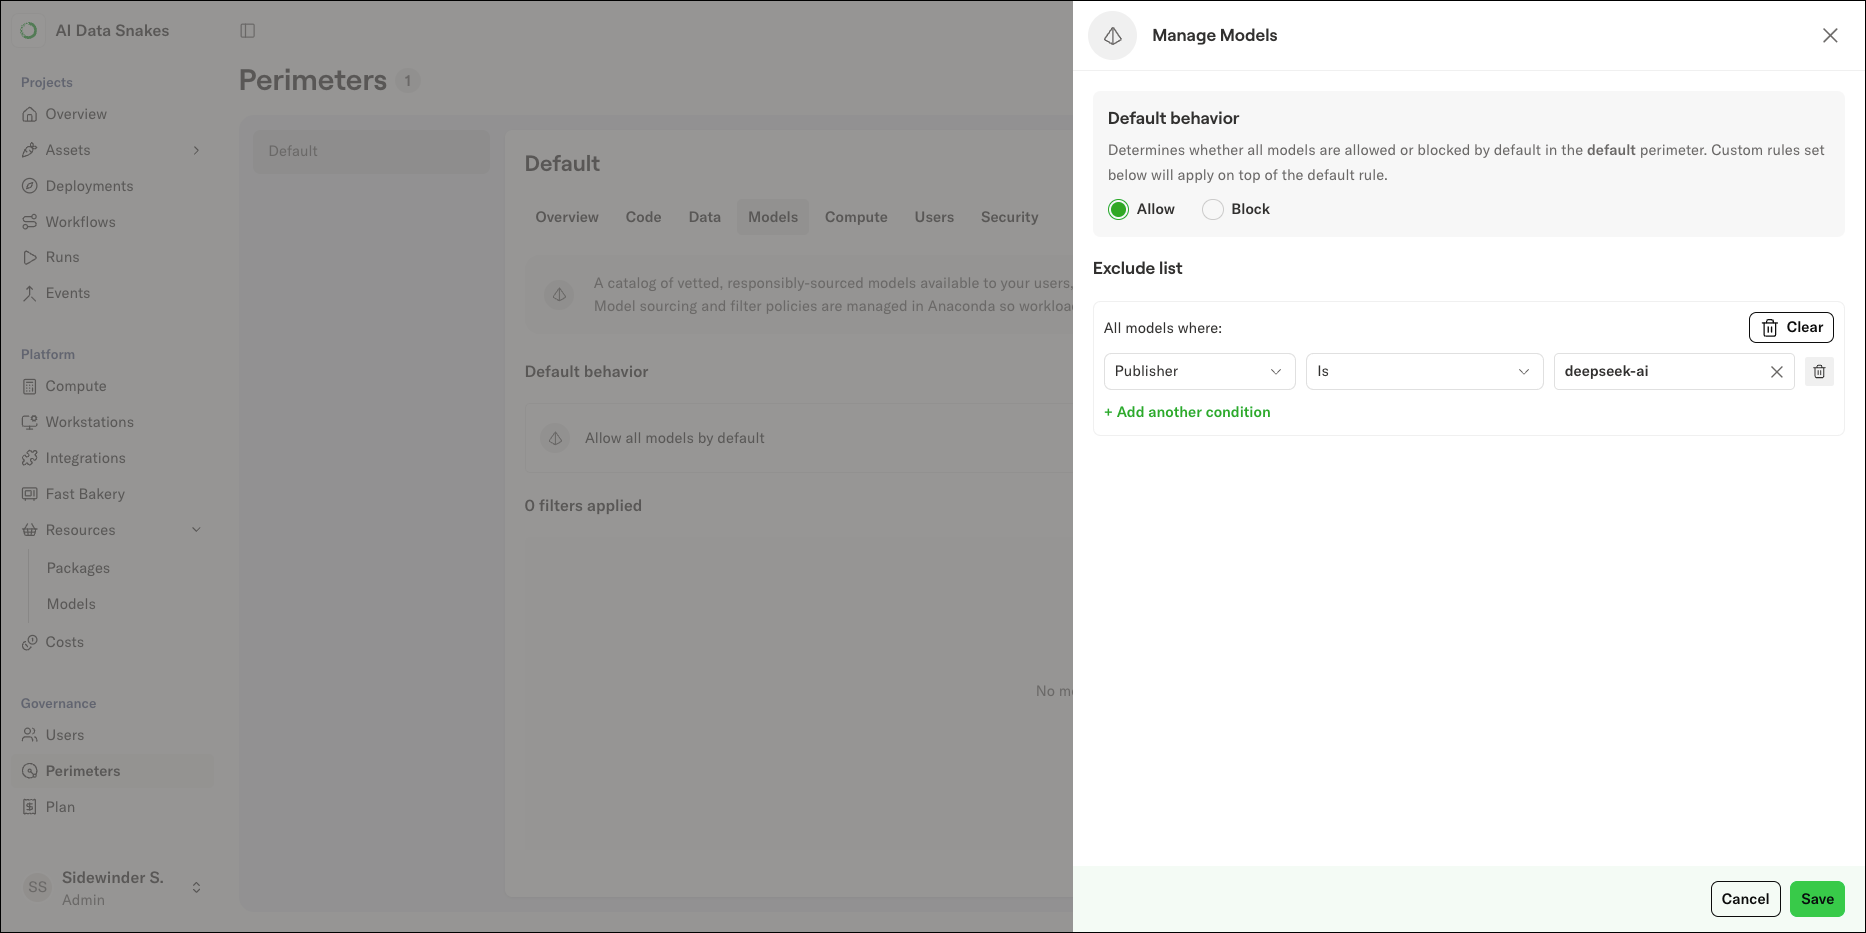Click the Governance Users icon
The image size is (1866, 933).
(30, 735)
